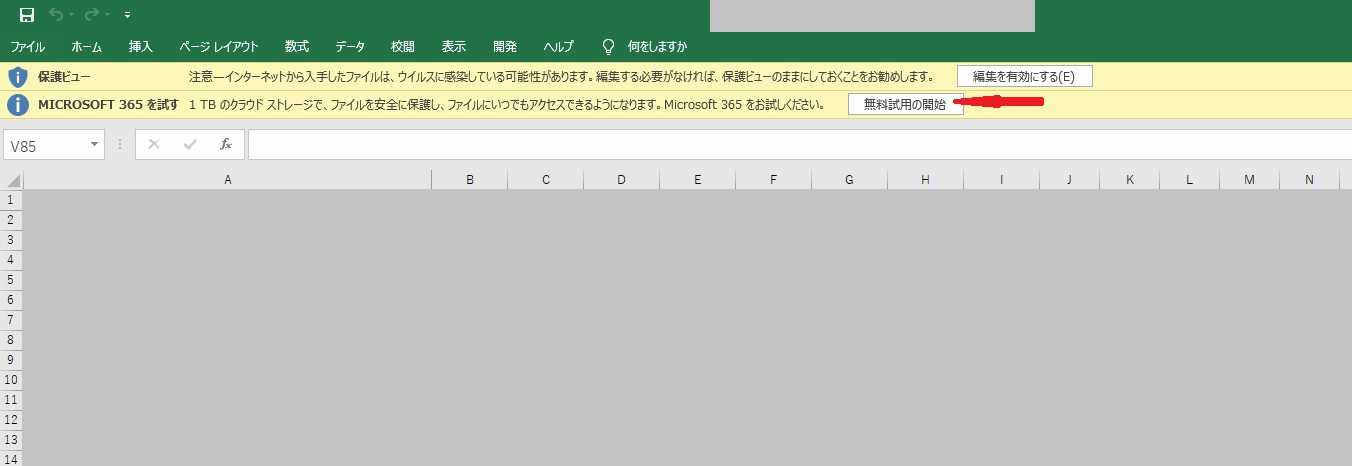This screenshot has height=466, width=1352.
Task: Click the Save icon in quick access toolbar
Action: click(x=27, y=15)
